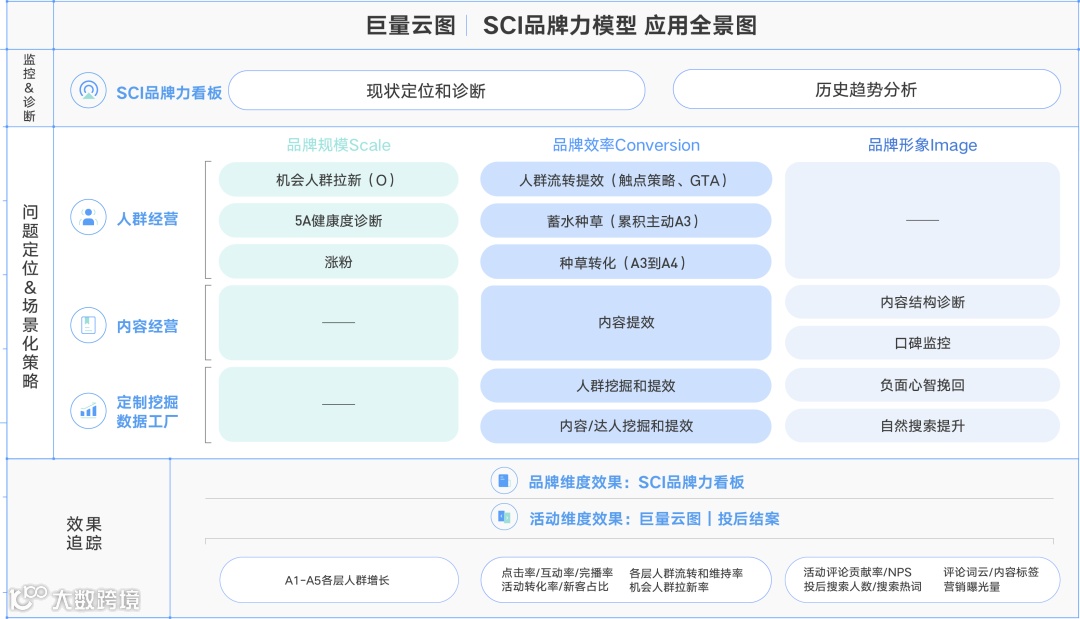Click 人群流转提效（触点策略、GTA）
The width and height of the screenshot is (1080, 619).
click(626, 180)
